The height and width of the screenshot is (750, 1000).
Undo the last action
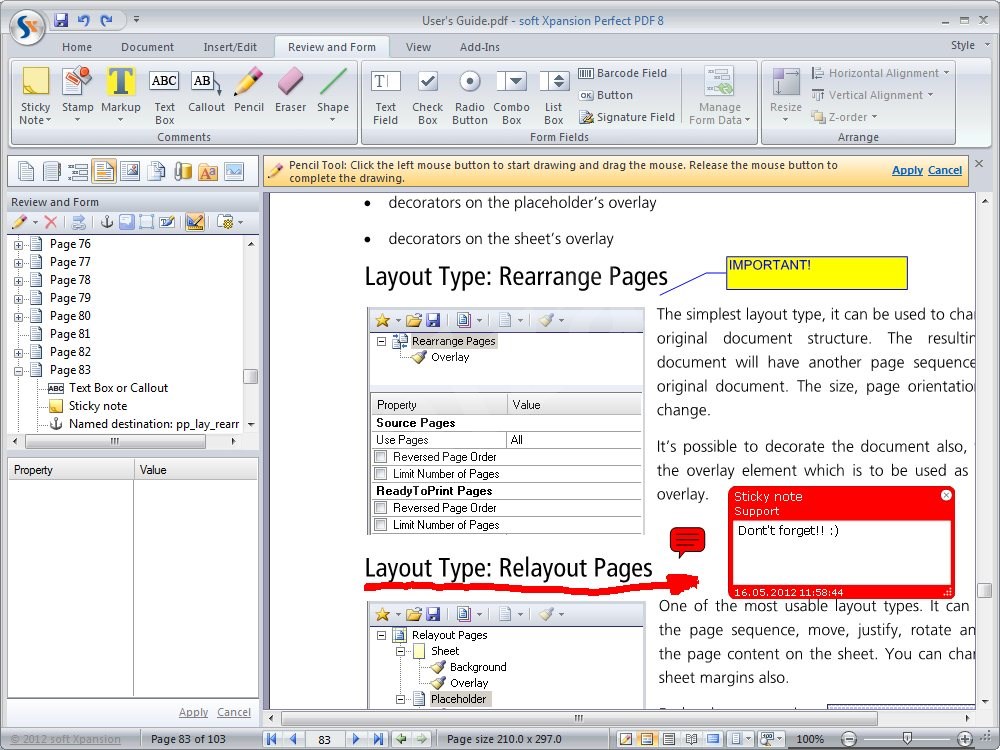click(84, 20)
